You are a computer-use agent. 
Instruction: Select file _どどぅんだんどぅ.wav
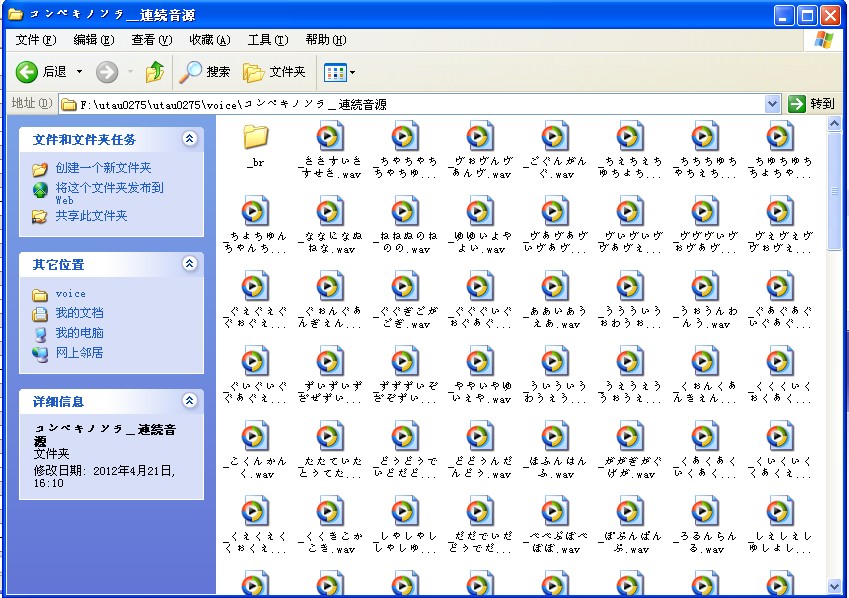point(480,450)
